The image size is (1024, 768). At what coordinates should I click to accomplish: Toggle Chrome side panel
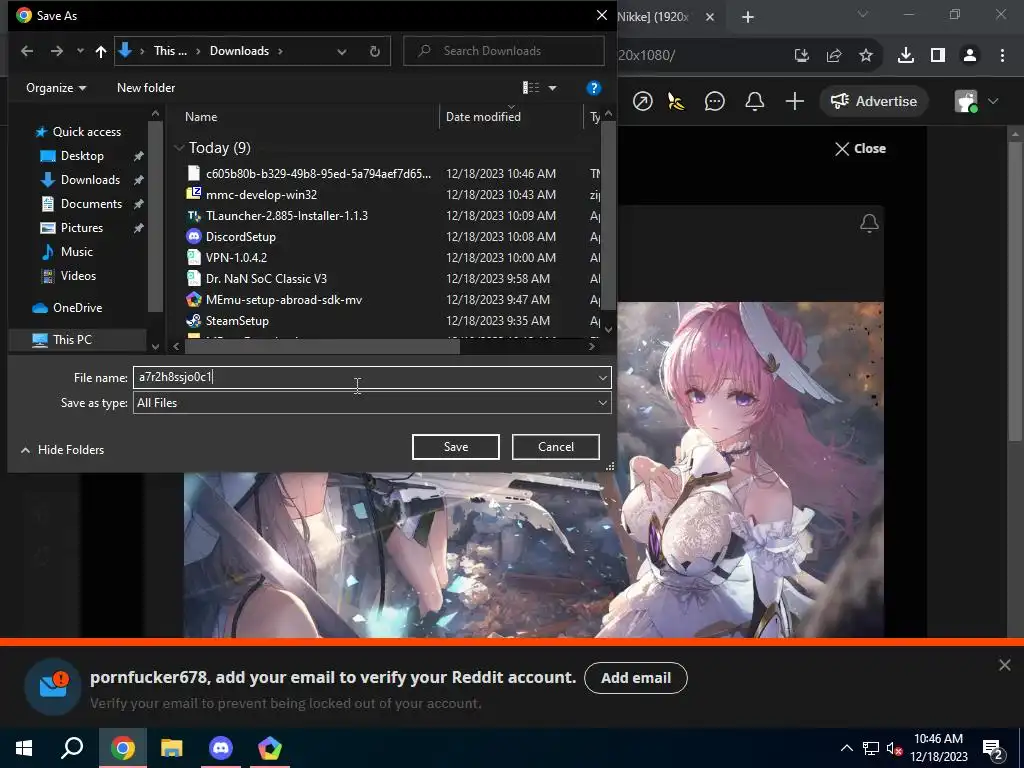point(938,56)
